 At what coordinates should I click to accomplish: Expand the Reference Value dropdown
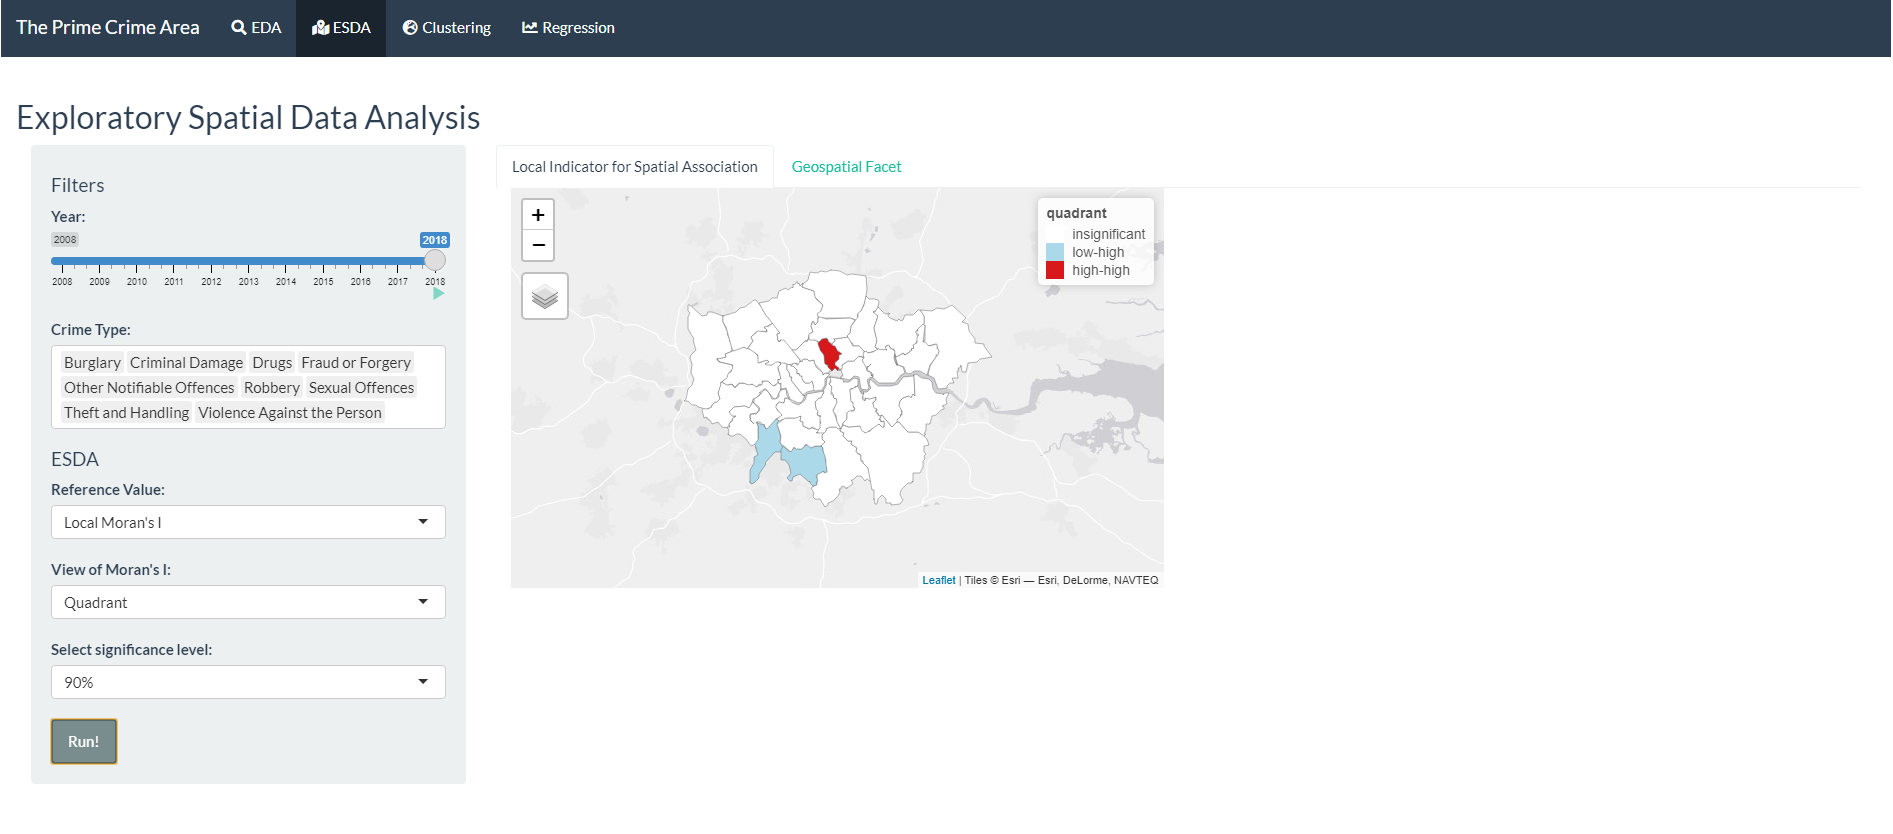(248, 522)
